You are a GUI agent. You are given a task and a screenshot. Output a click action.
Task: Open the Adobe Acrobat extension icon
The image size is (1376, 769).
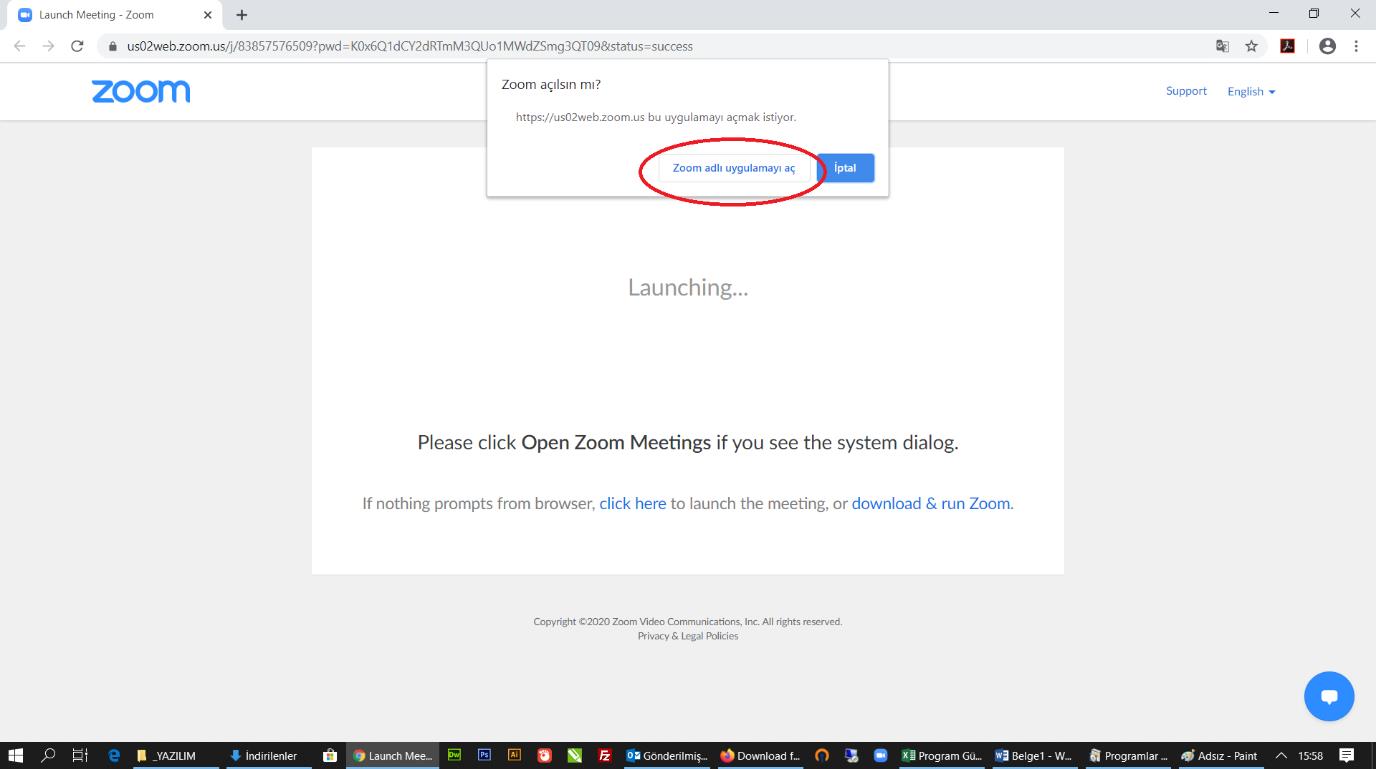[1288, 46]
